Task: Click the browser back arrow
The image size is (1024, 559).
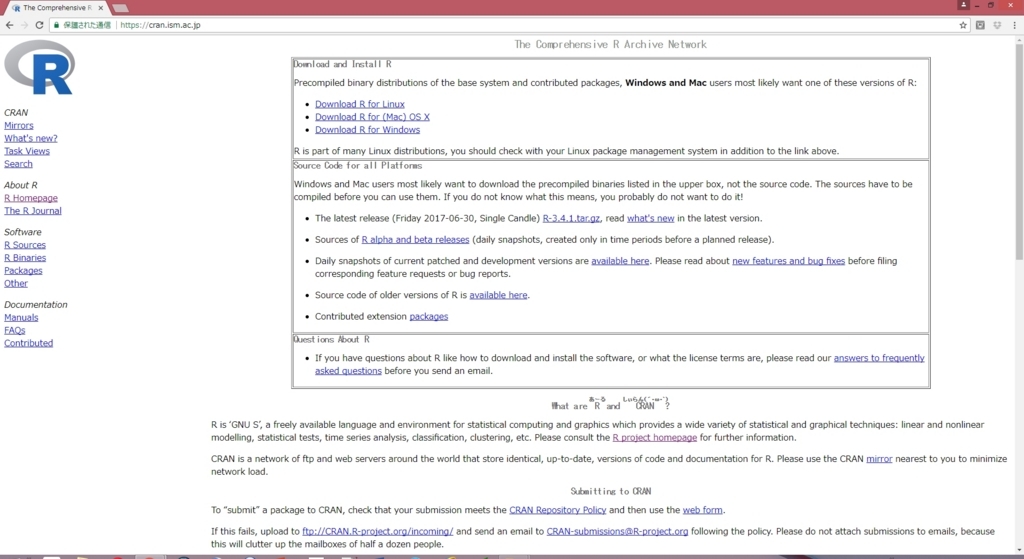Action: coord(9,25)
